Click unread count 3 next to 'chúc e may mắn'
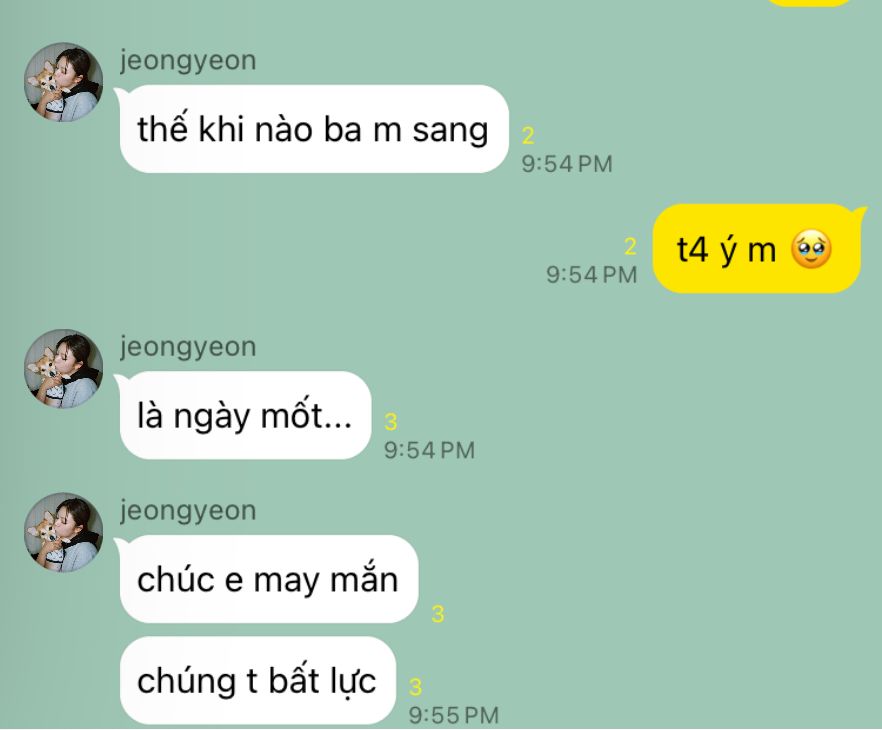This screenshot has height=730, width=882. point(438,614)
